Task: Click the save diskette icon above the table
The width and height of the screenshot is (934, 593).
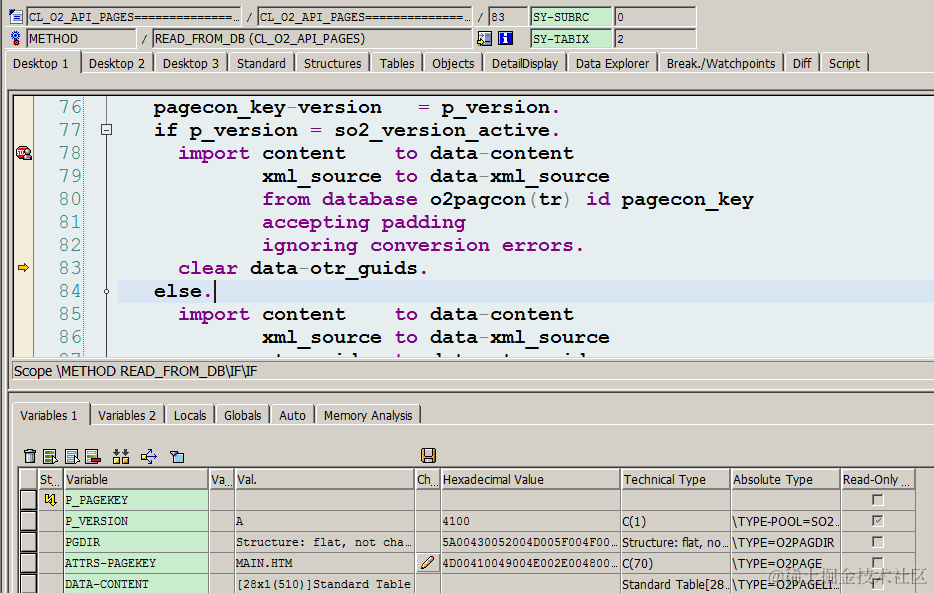Action: click(428, 455)
